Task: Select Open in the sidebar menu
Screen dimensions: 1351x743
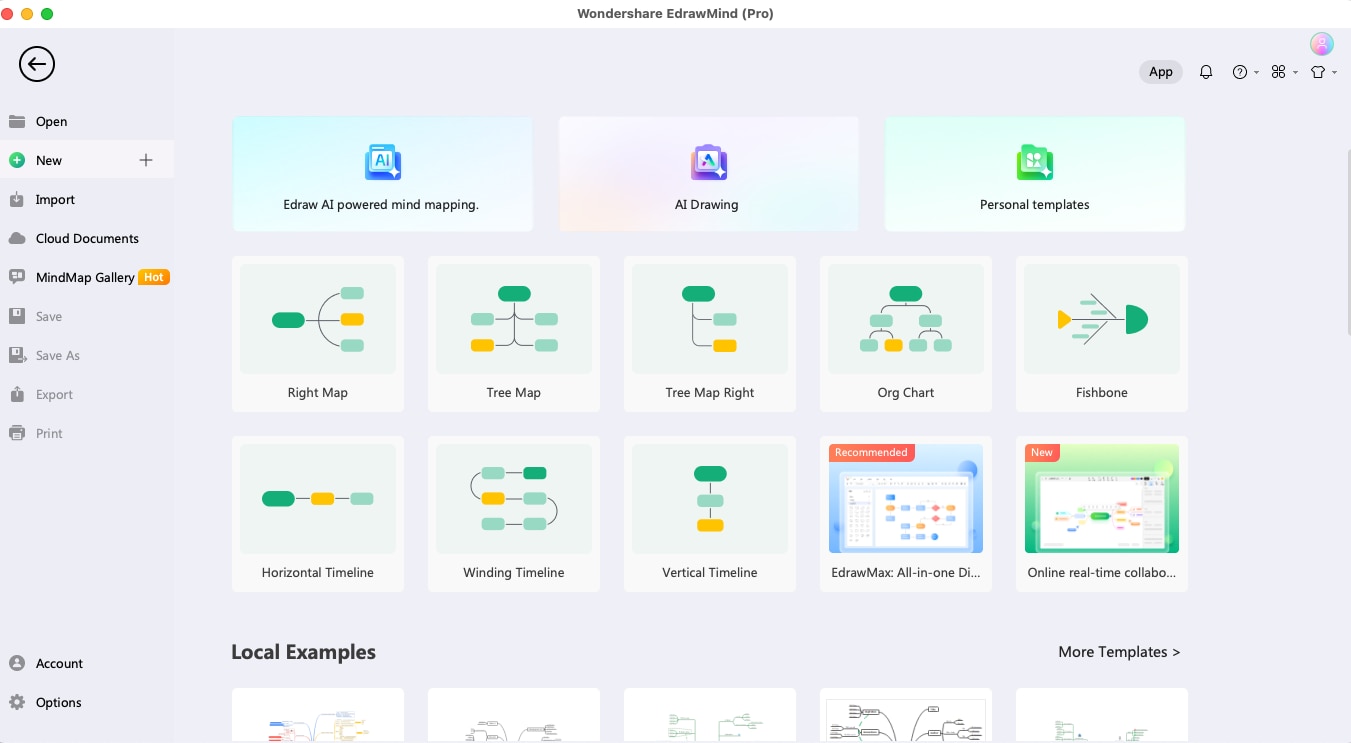Action: (x=87, y=122)
